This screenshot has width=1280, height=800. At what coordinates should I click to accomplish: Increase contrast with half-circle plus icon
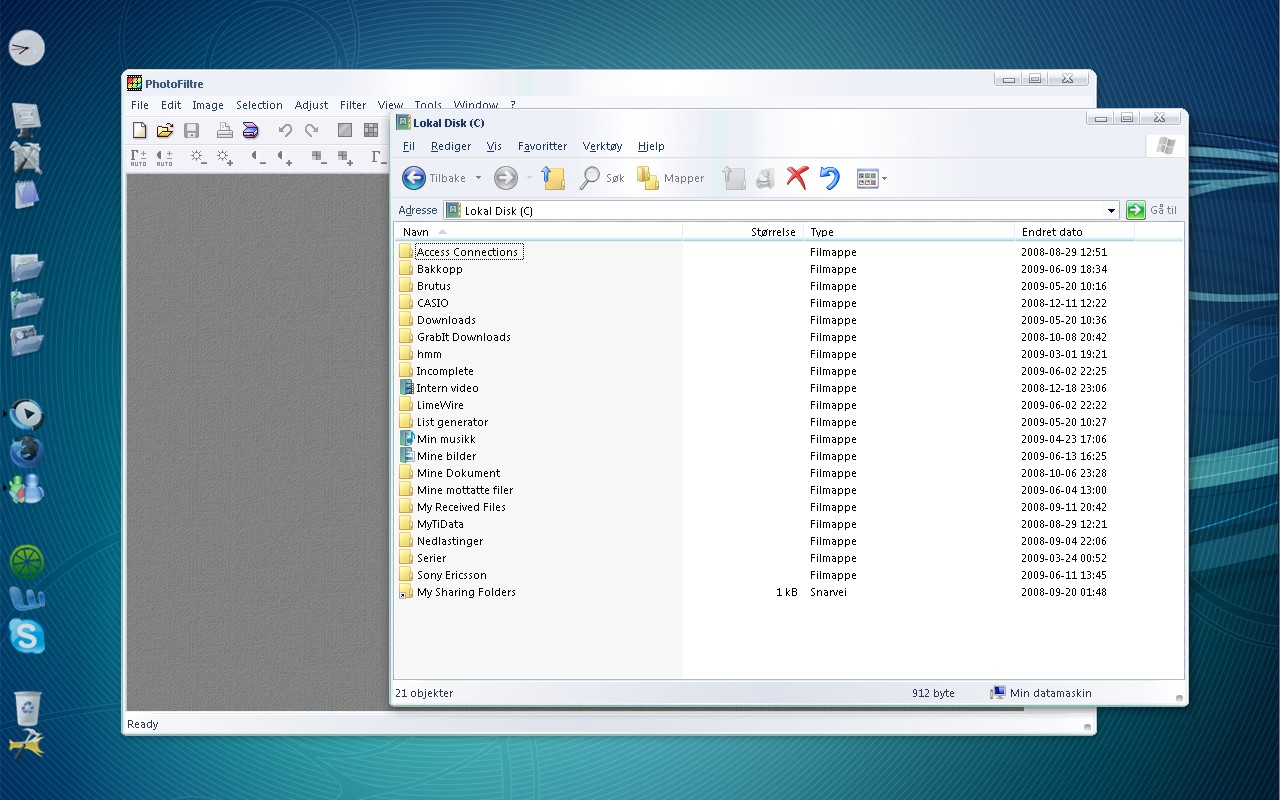click(285, 157)
